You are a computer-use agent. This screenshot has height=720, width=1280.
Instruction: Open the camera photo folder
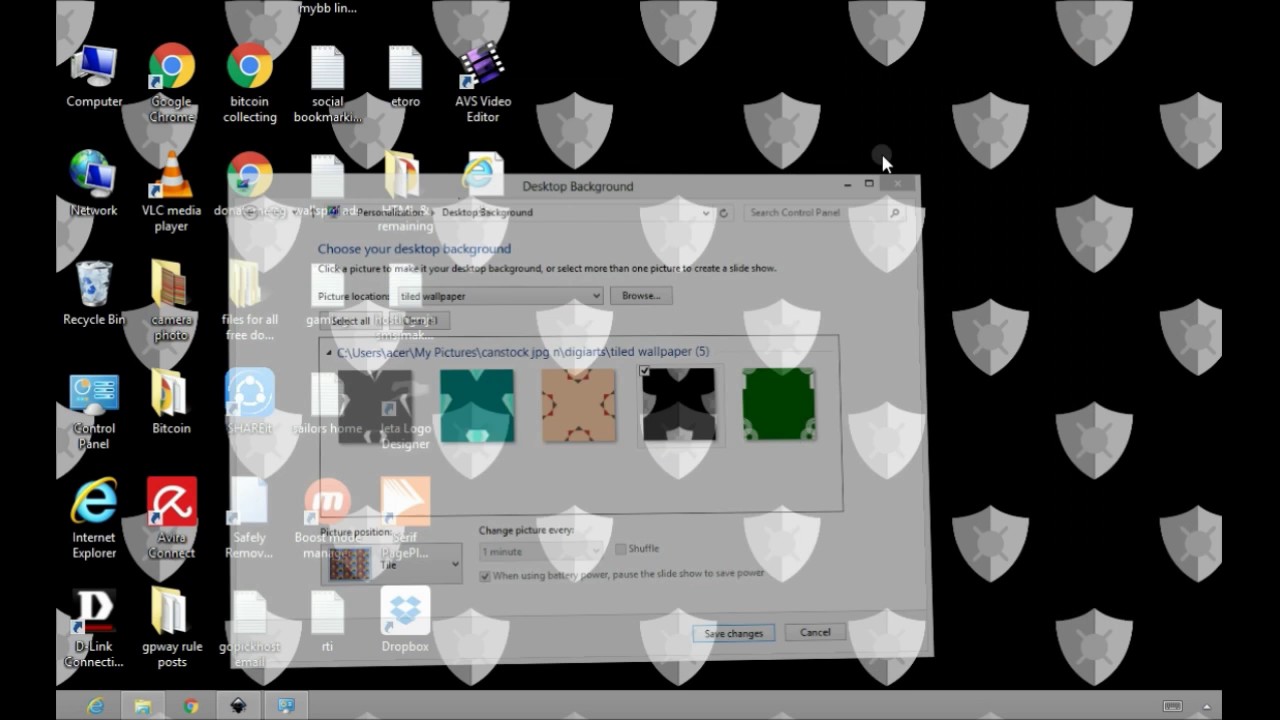(x=172, y=301)
